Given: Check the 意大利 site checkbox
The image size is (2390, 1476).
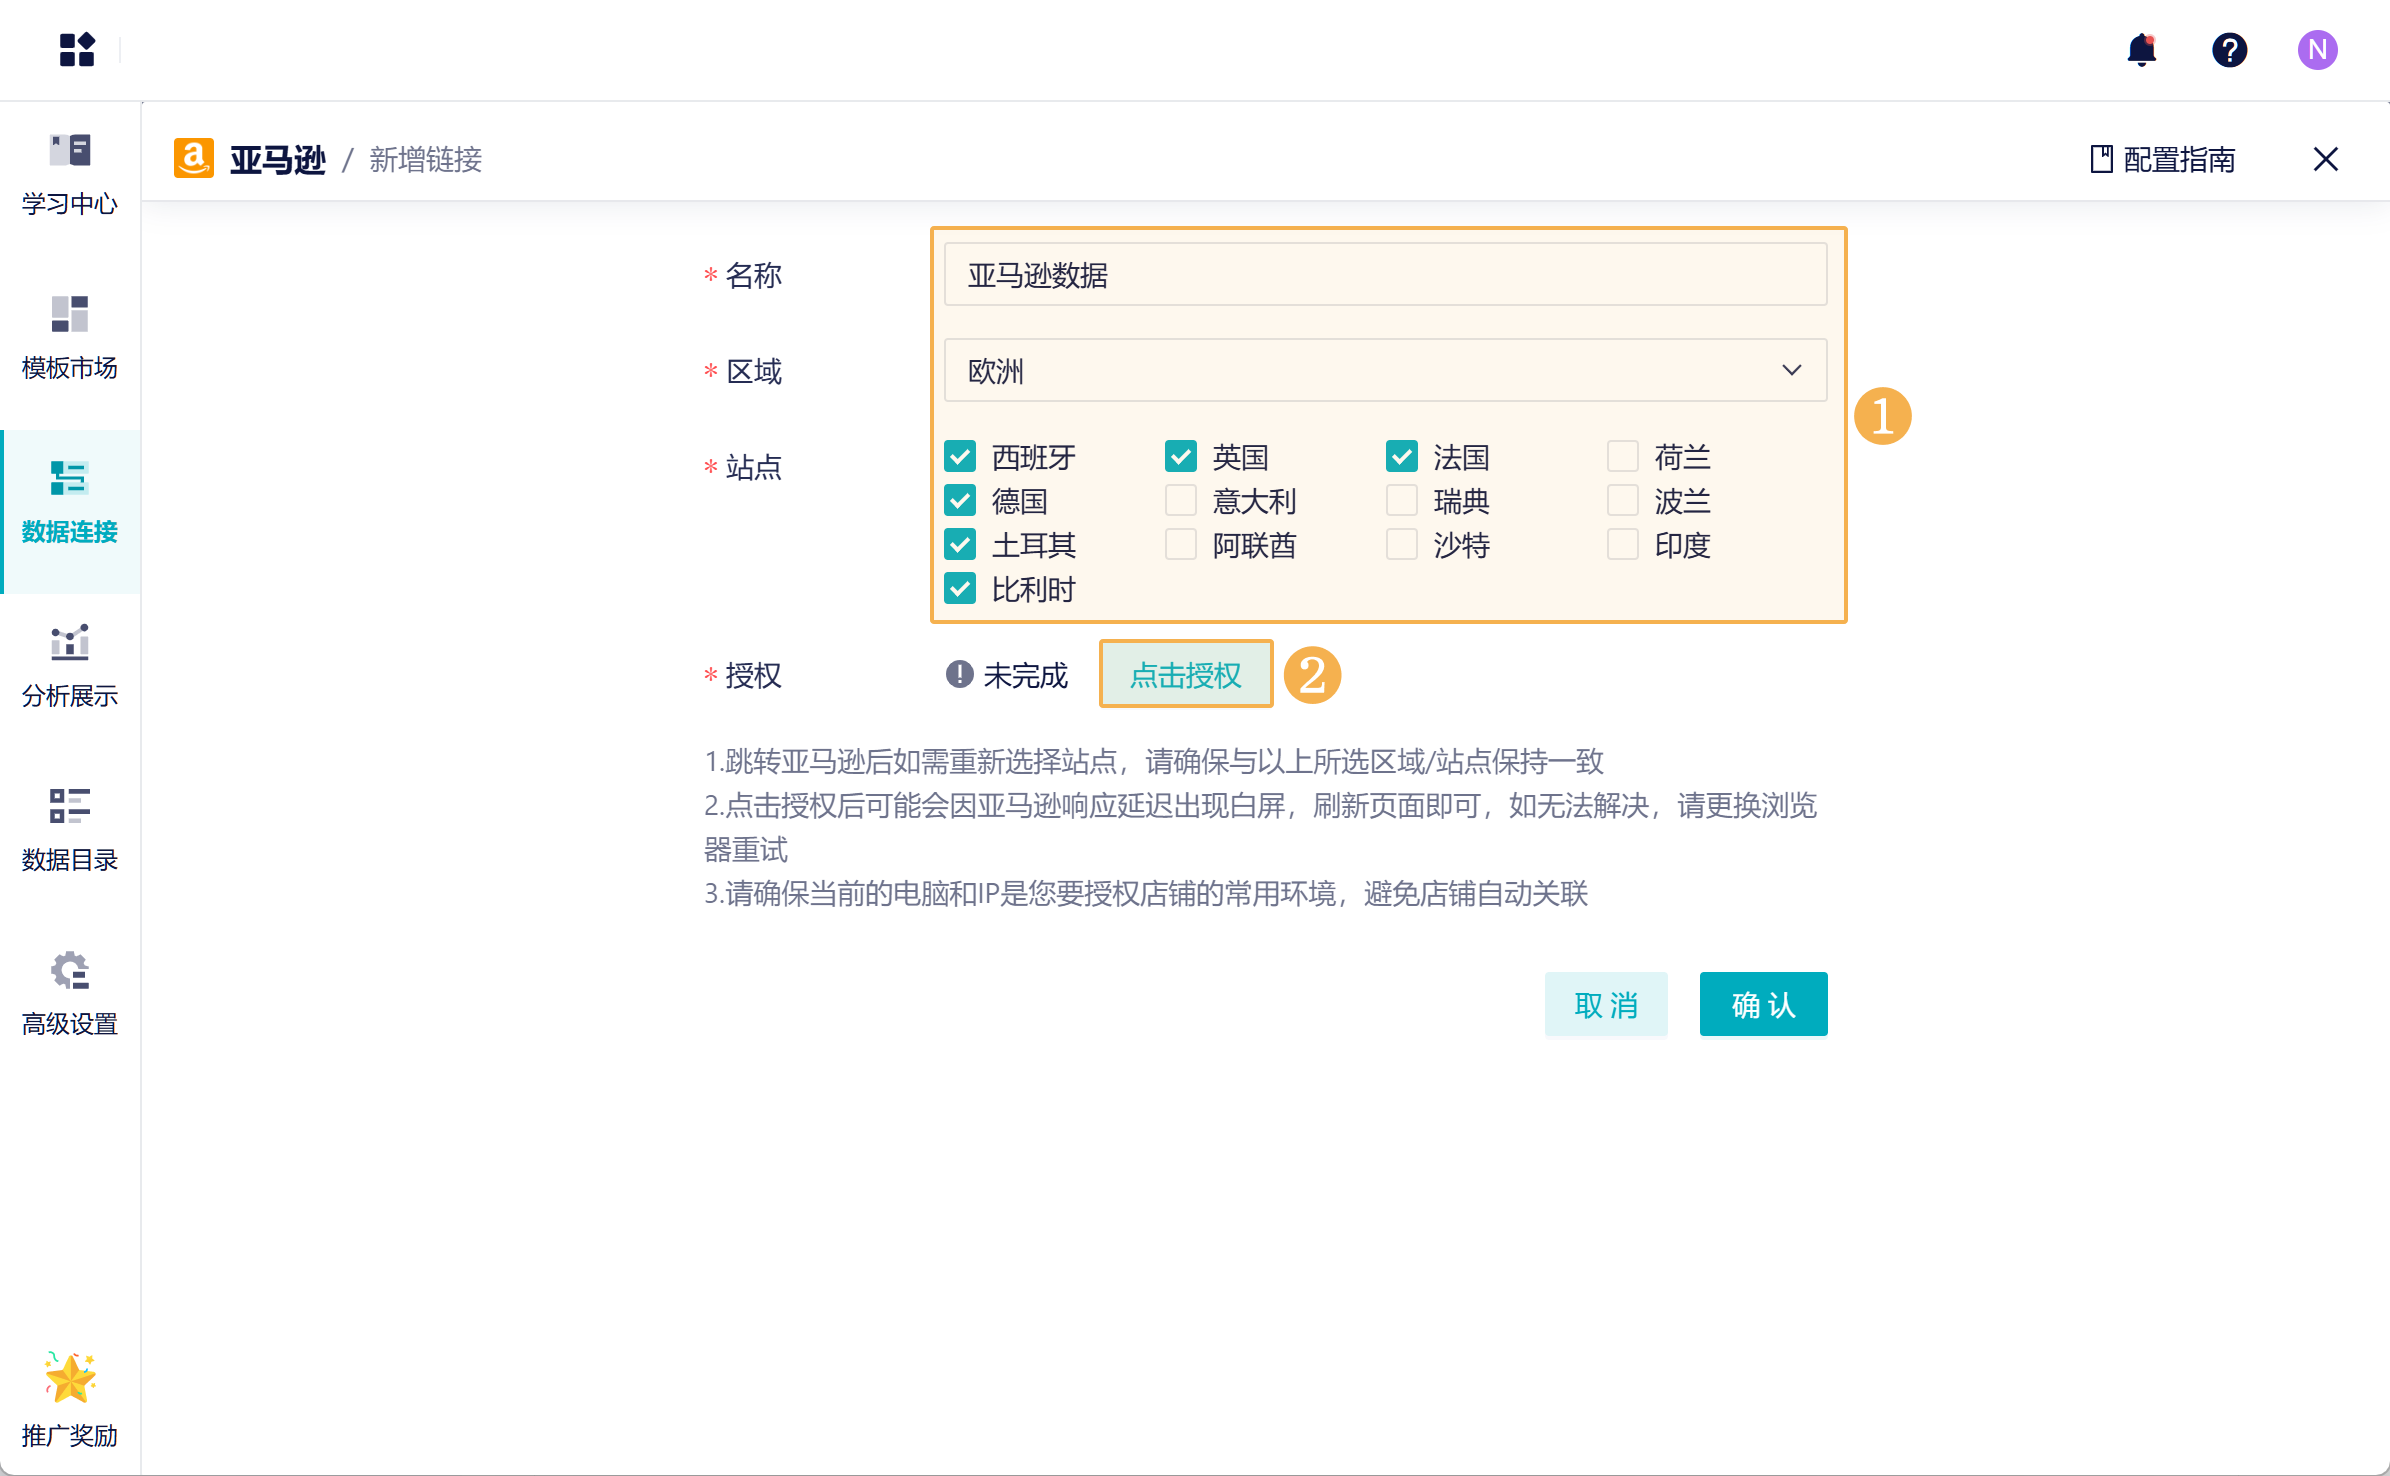Looking at the screenshot, I should coord(1181,501).
